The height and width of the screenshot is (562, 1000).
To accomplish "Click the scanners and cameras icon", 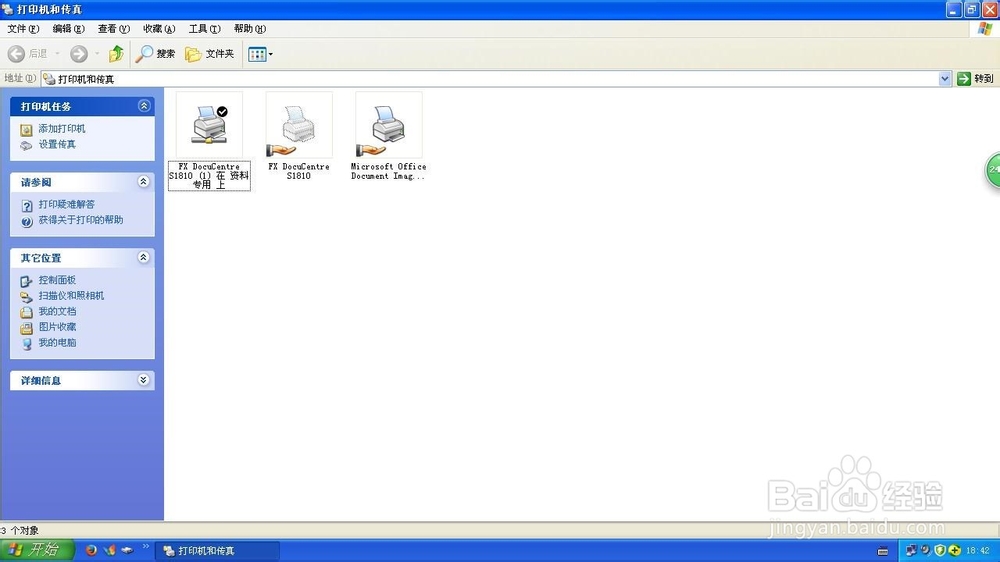I will pyautogui.click(x=26, y=297).
